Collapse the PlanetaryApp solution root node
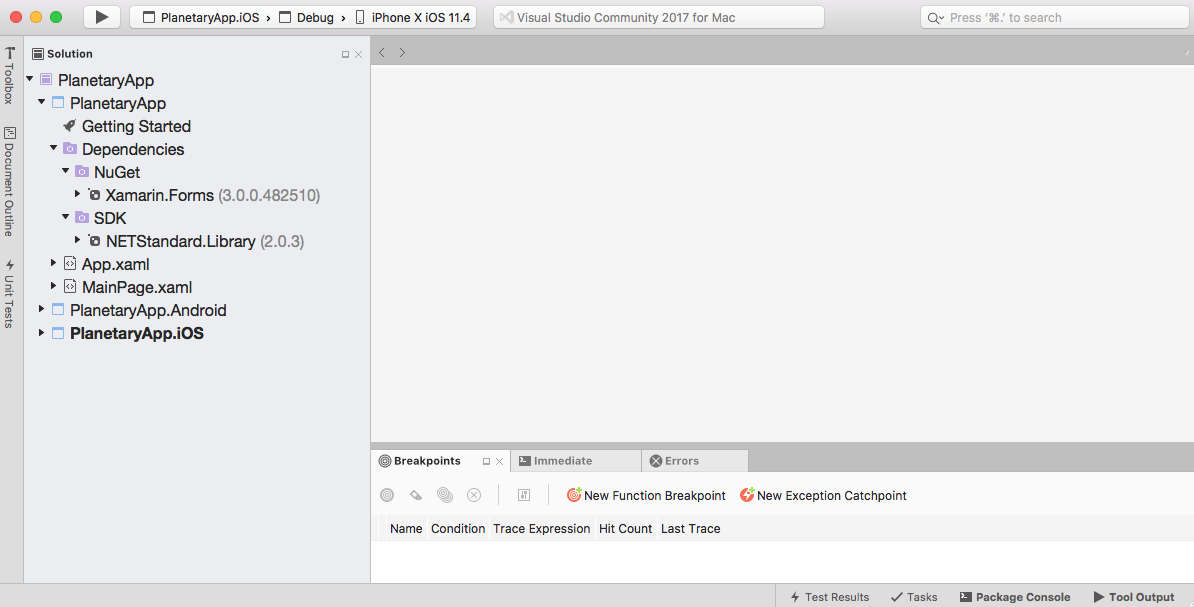 point(30,79)
